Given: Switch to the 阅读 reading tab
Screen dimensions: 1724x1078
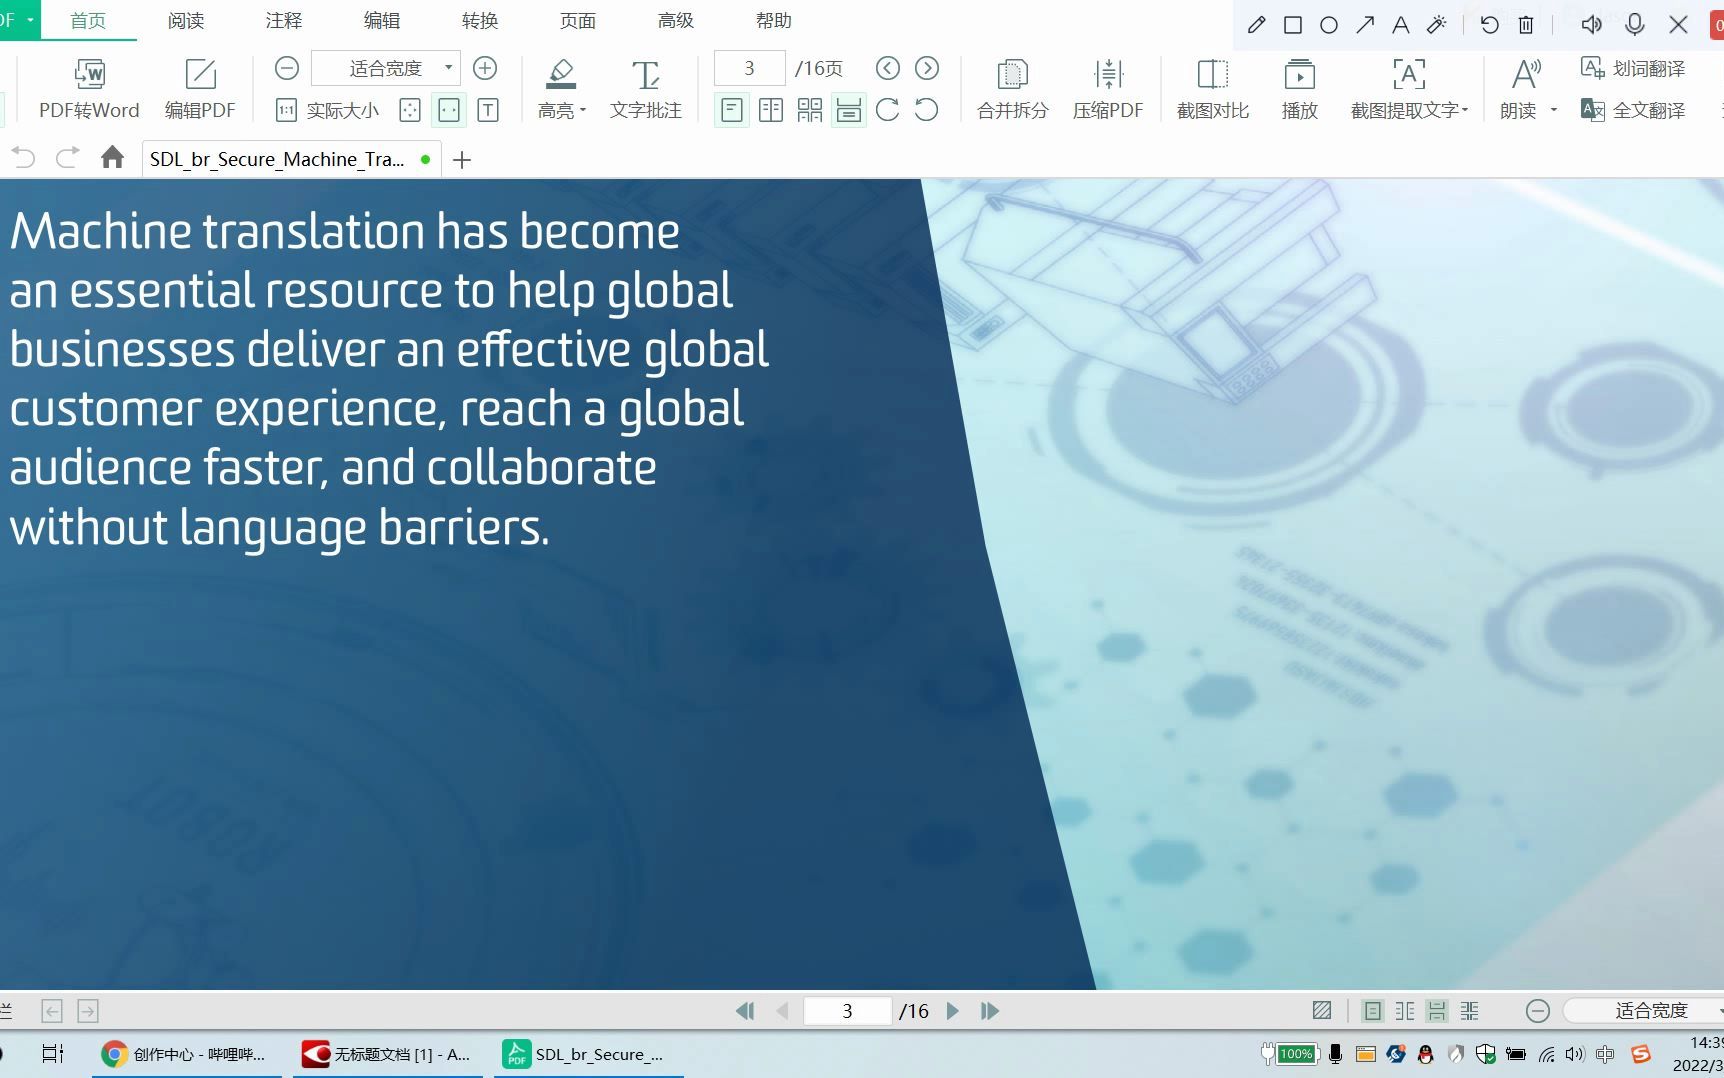Looking at the screenshot, I should (x=186, y=20).
